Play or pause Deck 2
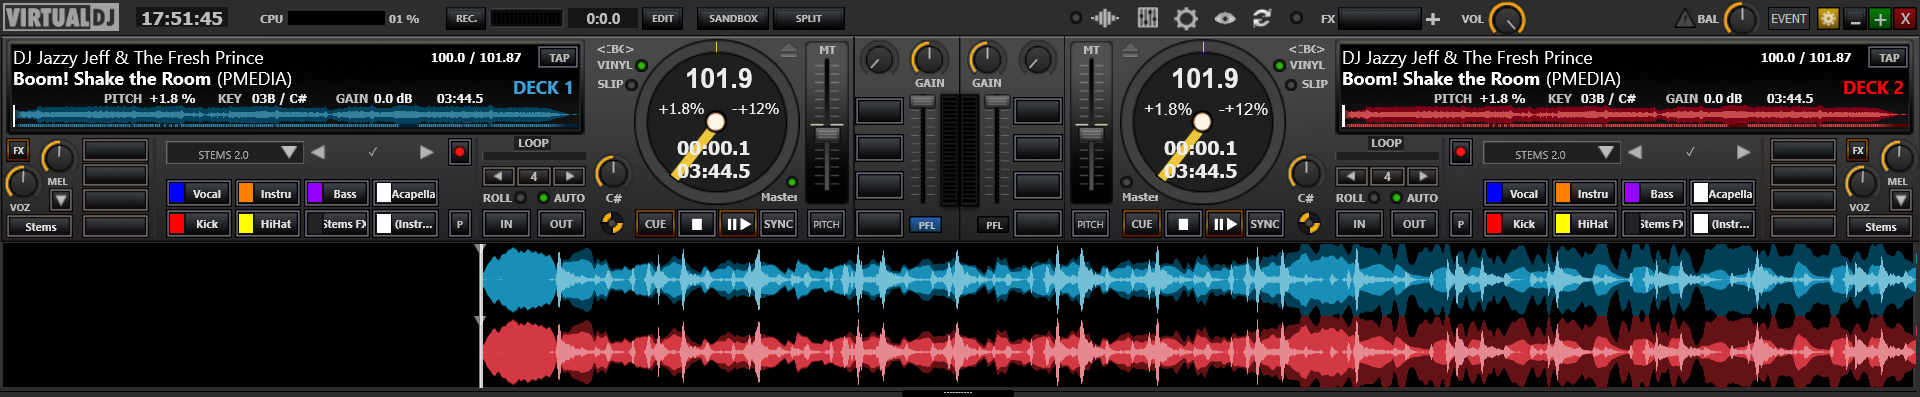Viewport: 1920px width, 397px height. pos(1225,224)
